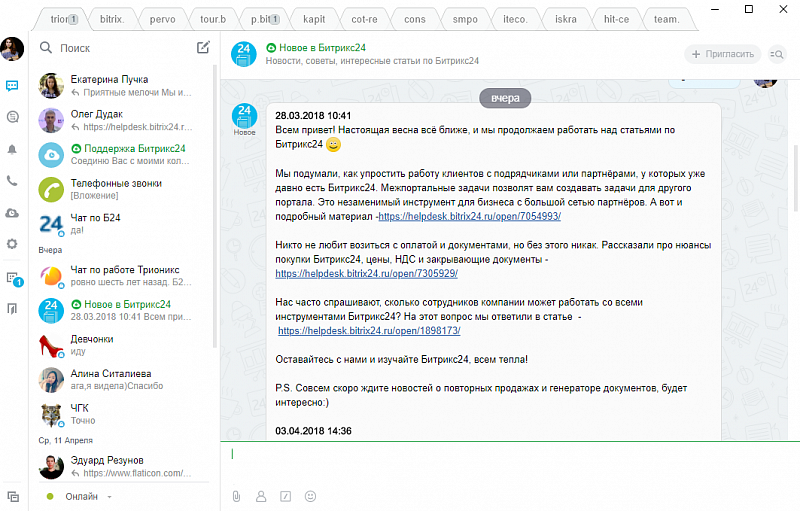
Task: Open the phone dialer icon in the sidebar
Action: [x=12, y=181]
